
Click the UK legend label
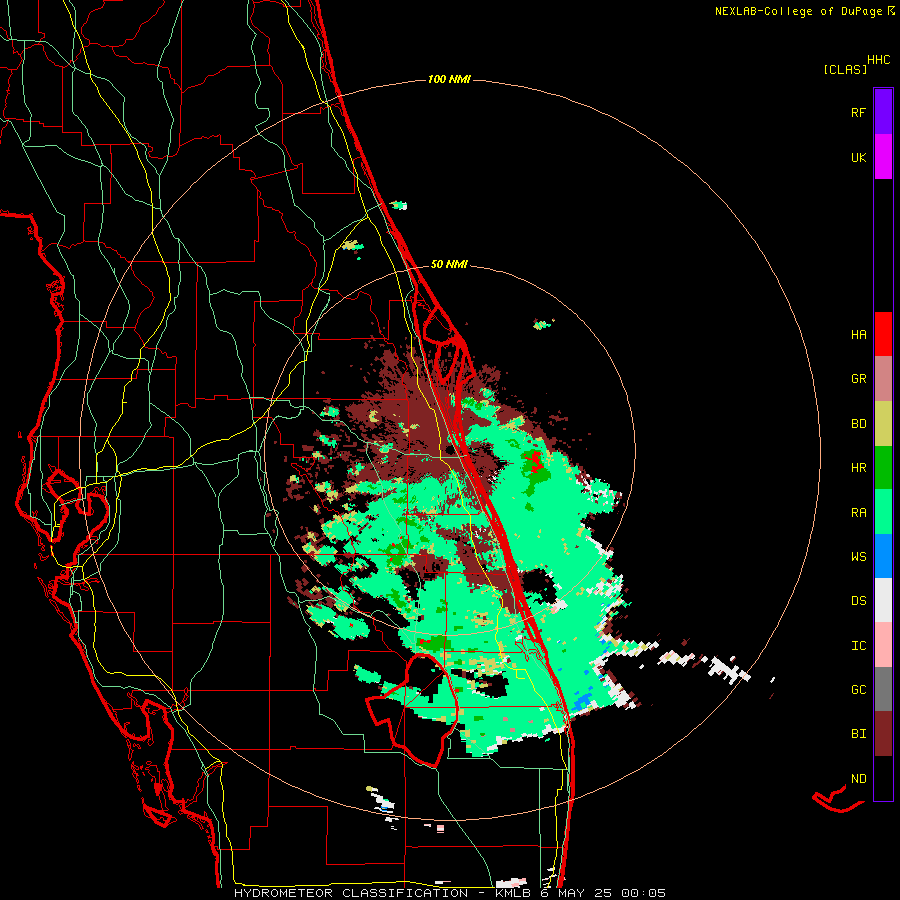tap(859, 158)
